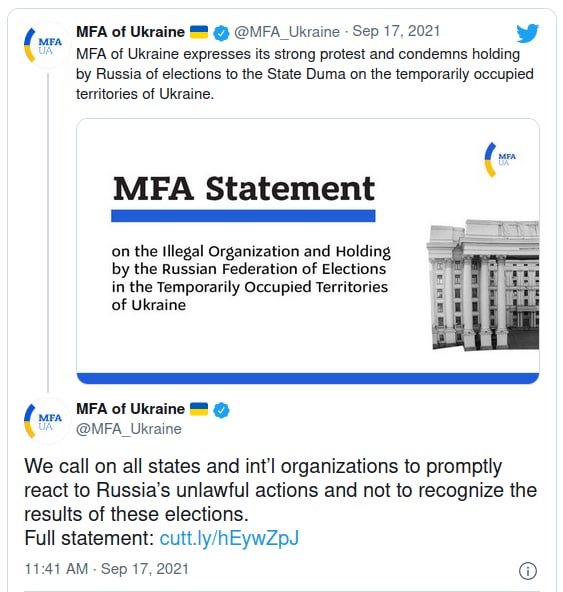
Task: Click the 11:41 AM · Sep 17, 2021 timestamp
Action: point(106,569)
